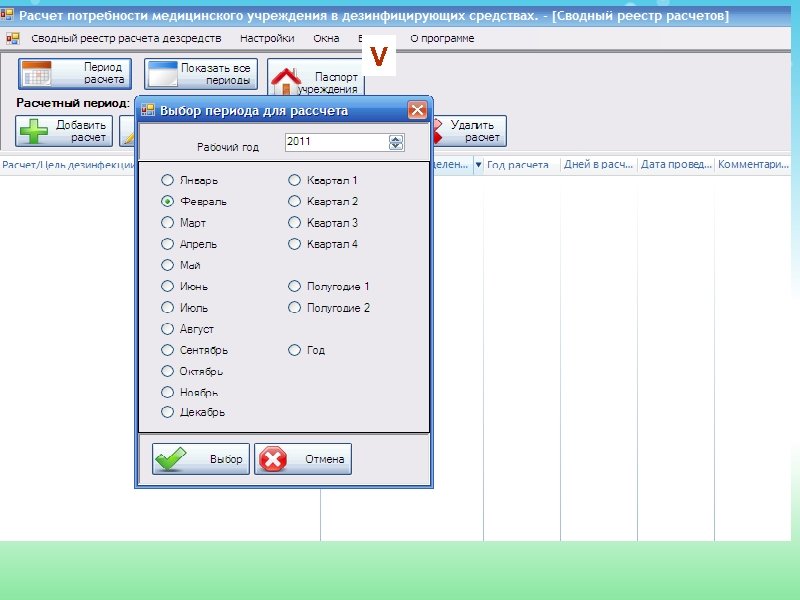This screenshot has width=800, height=600.
Task: Click the Добавить расчет button
Action: [64, 131]
